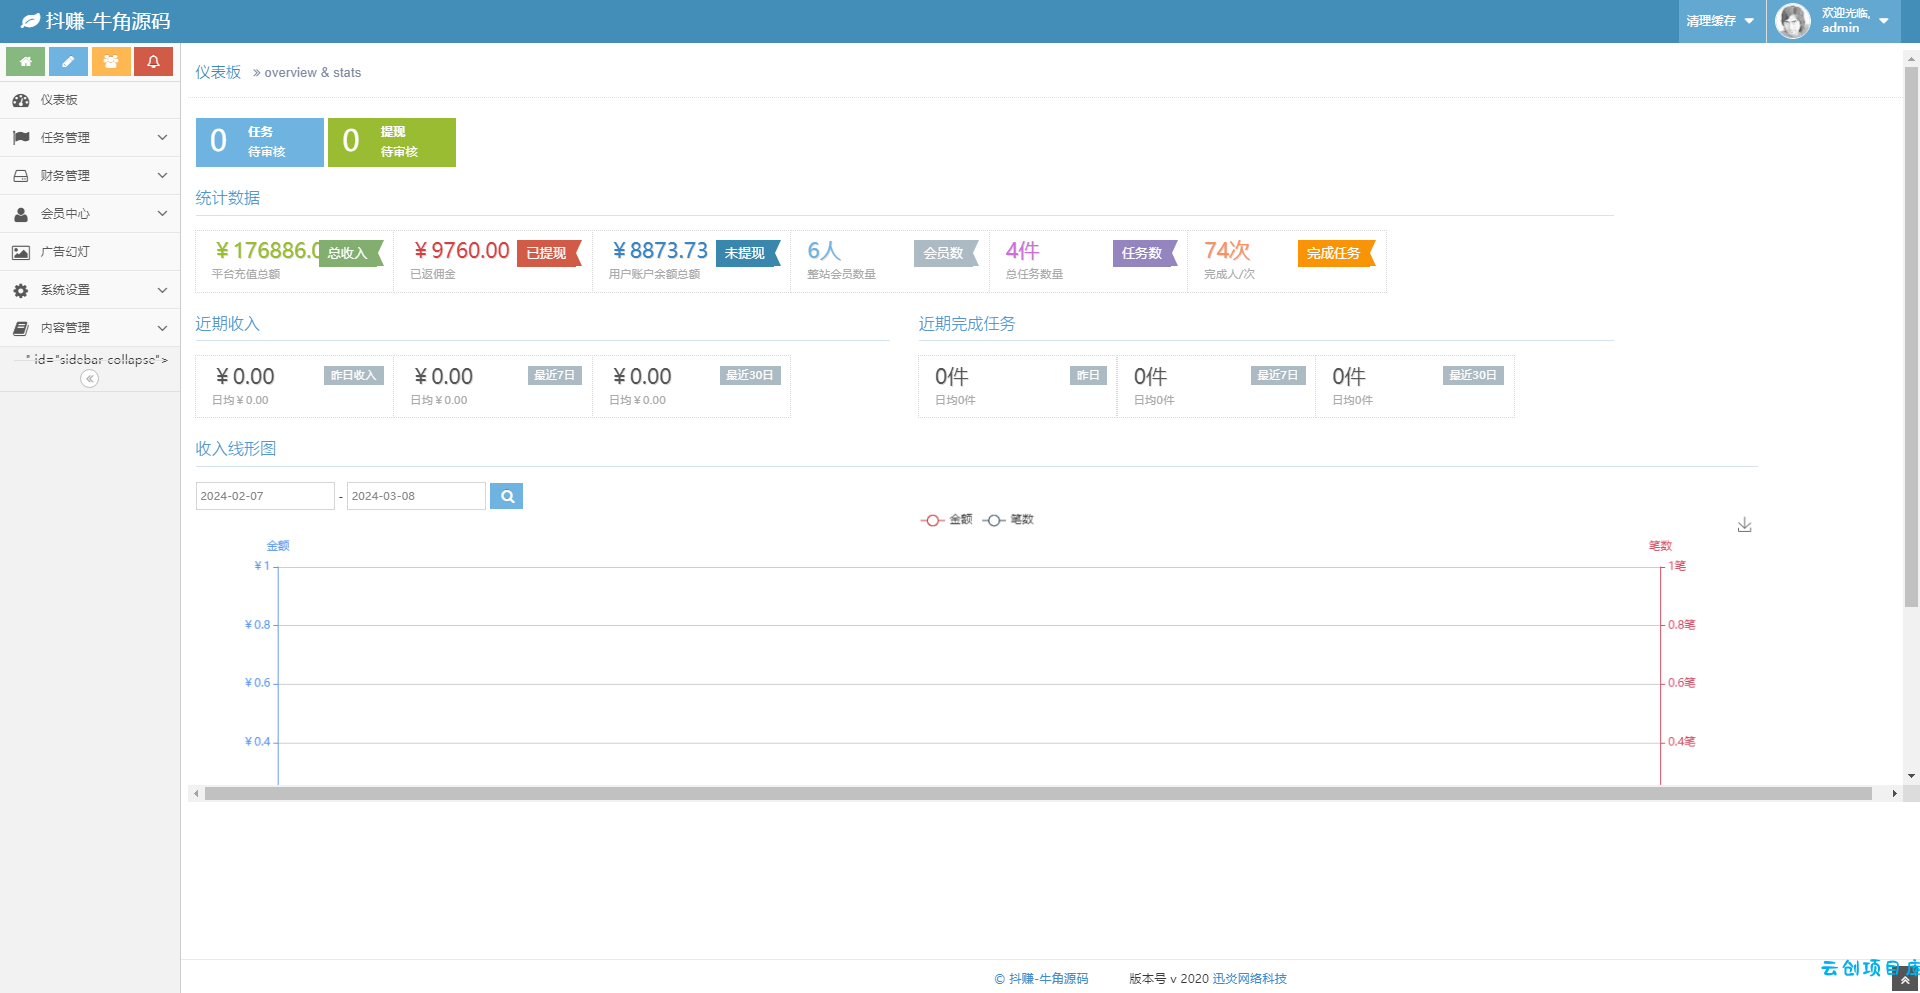Click the blue pencil edit shortcut icon
The image size is (1920, 993).
[68, 62]
